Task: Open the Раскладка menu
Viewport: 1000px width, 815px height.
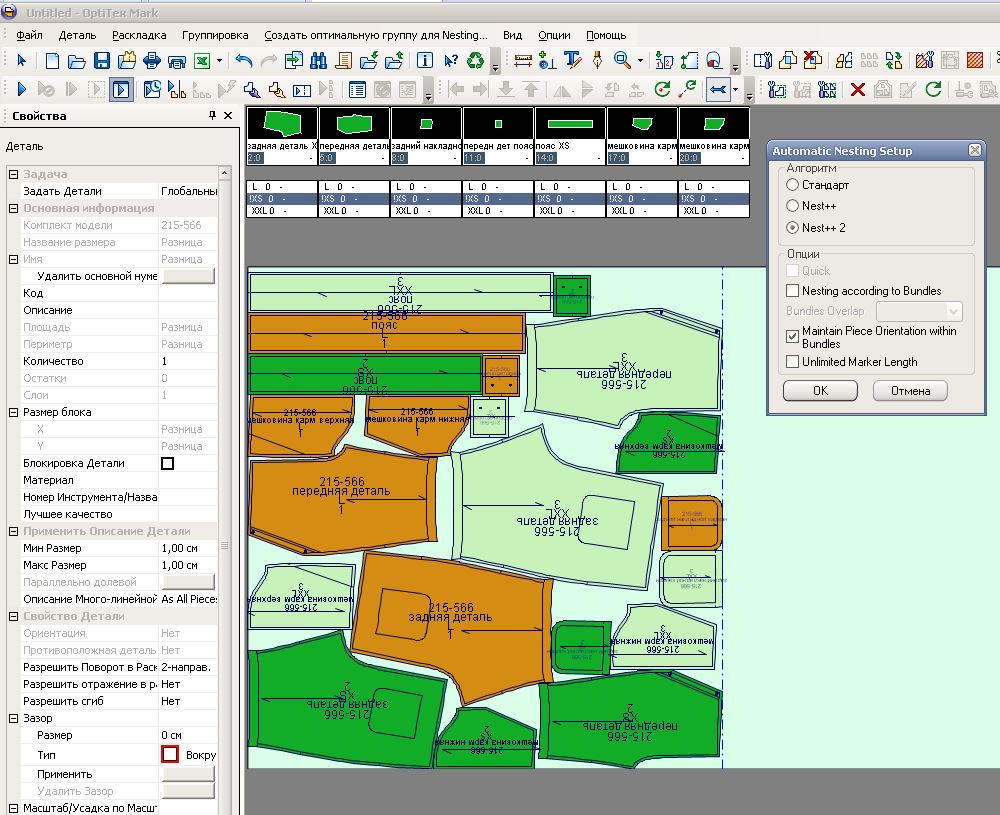Action: (x=139, y=35)
